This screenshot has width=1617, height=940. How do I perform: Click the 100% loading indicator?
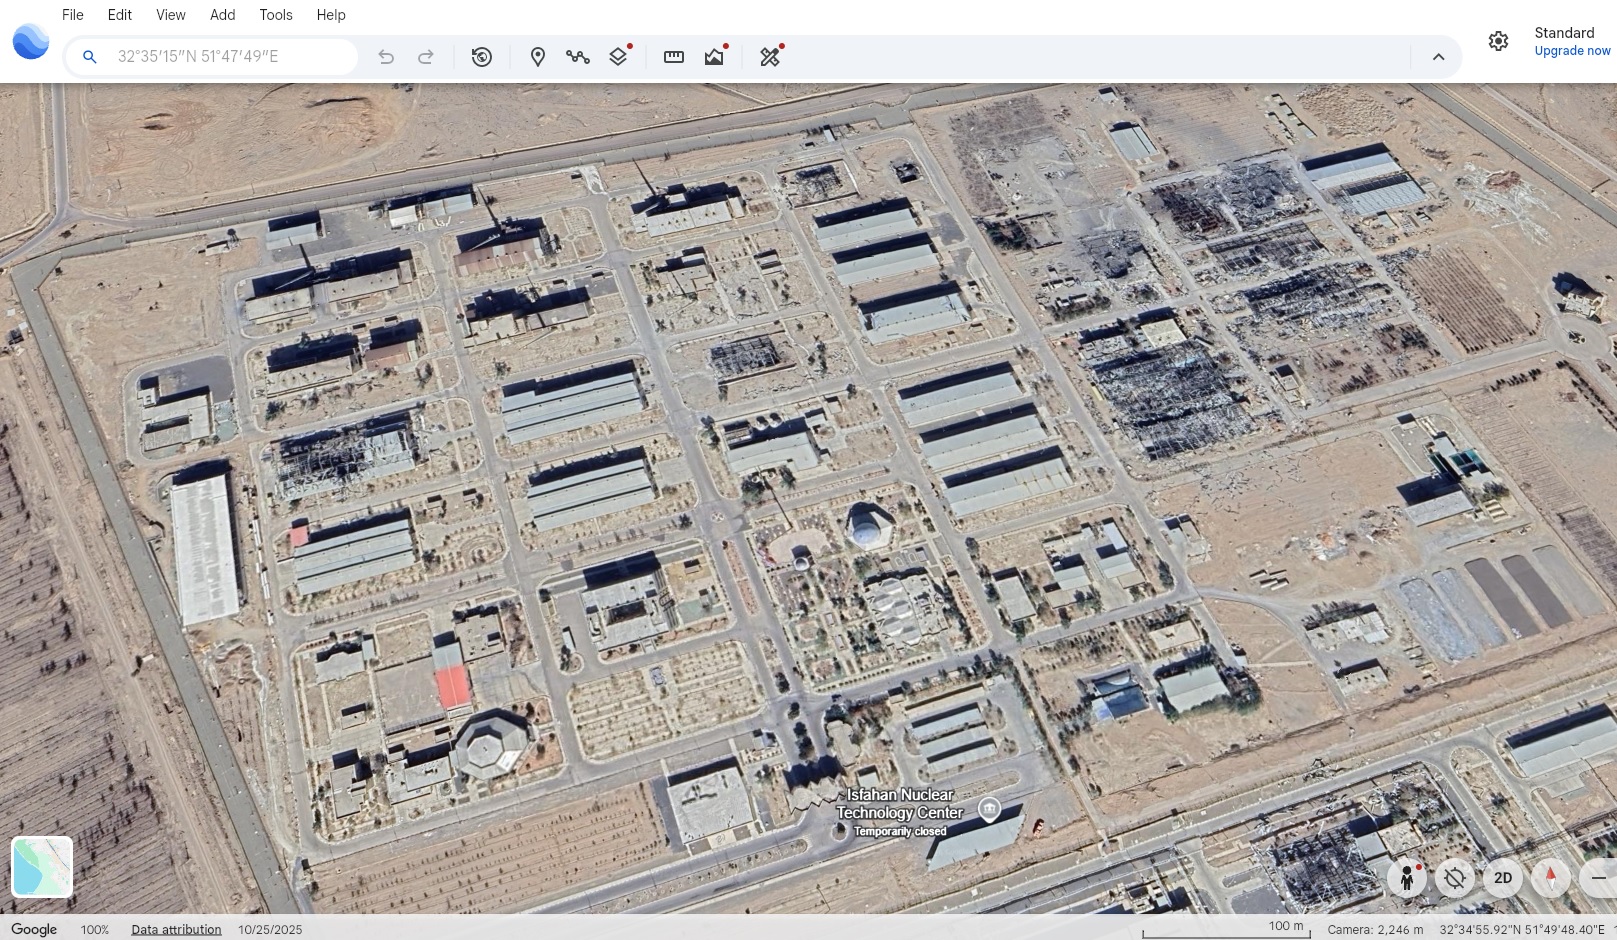pos(95,929)
